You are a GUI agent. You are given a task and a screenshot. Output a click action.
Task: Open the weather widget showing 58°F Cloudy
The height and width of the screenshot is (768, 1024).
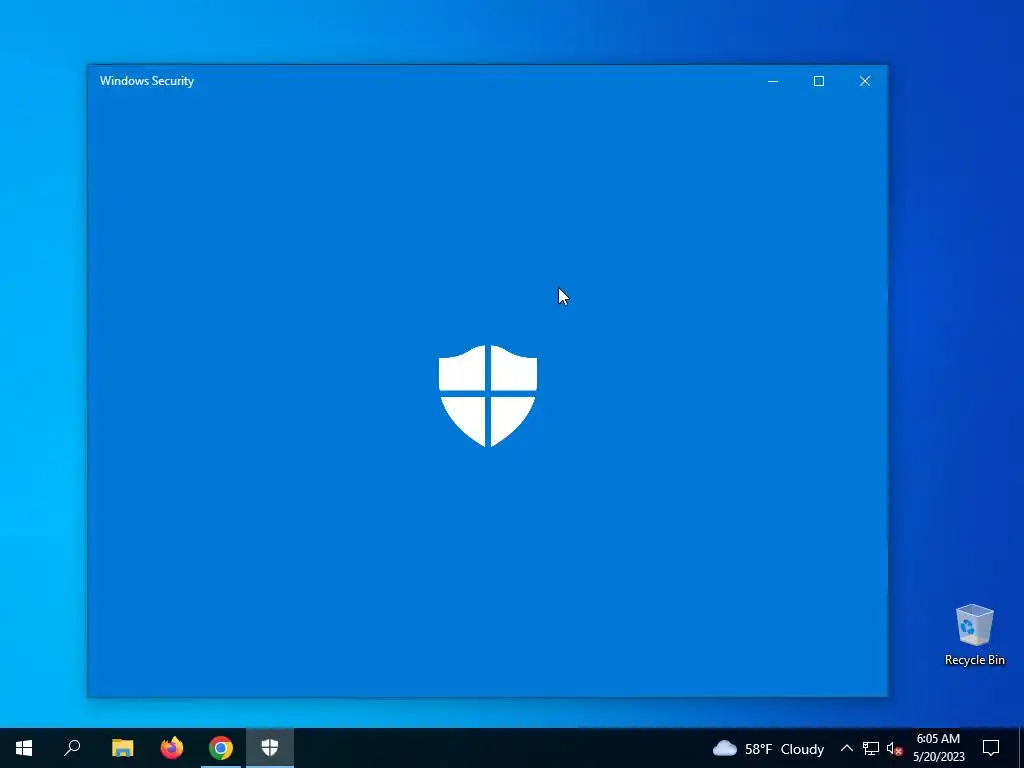click(x=768, y=748)
